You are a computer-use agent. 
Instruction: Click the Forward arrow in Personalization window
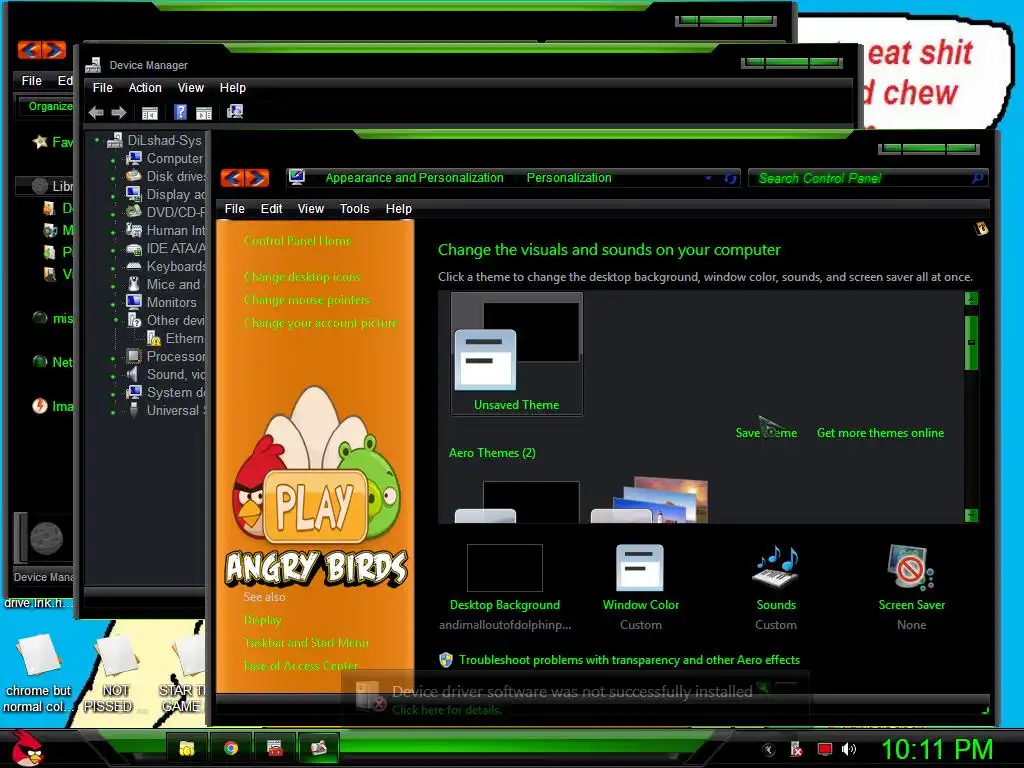[257, 178]
